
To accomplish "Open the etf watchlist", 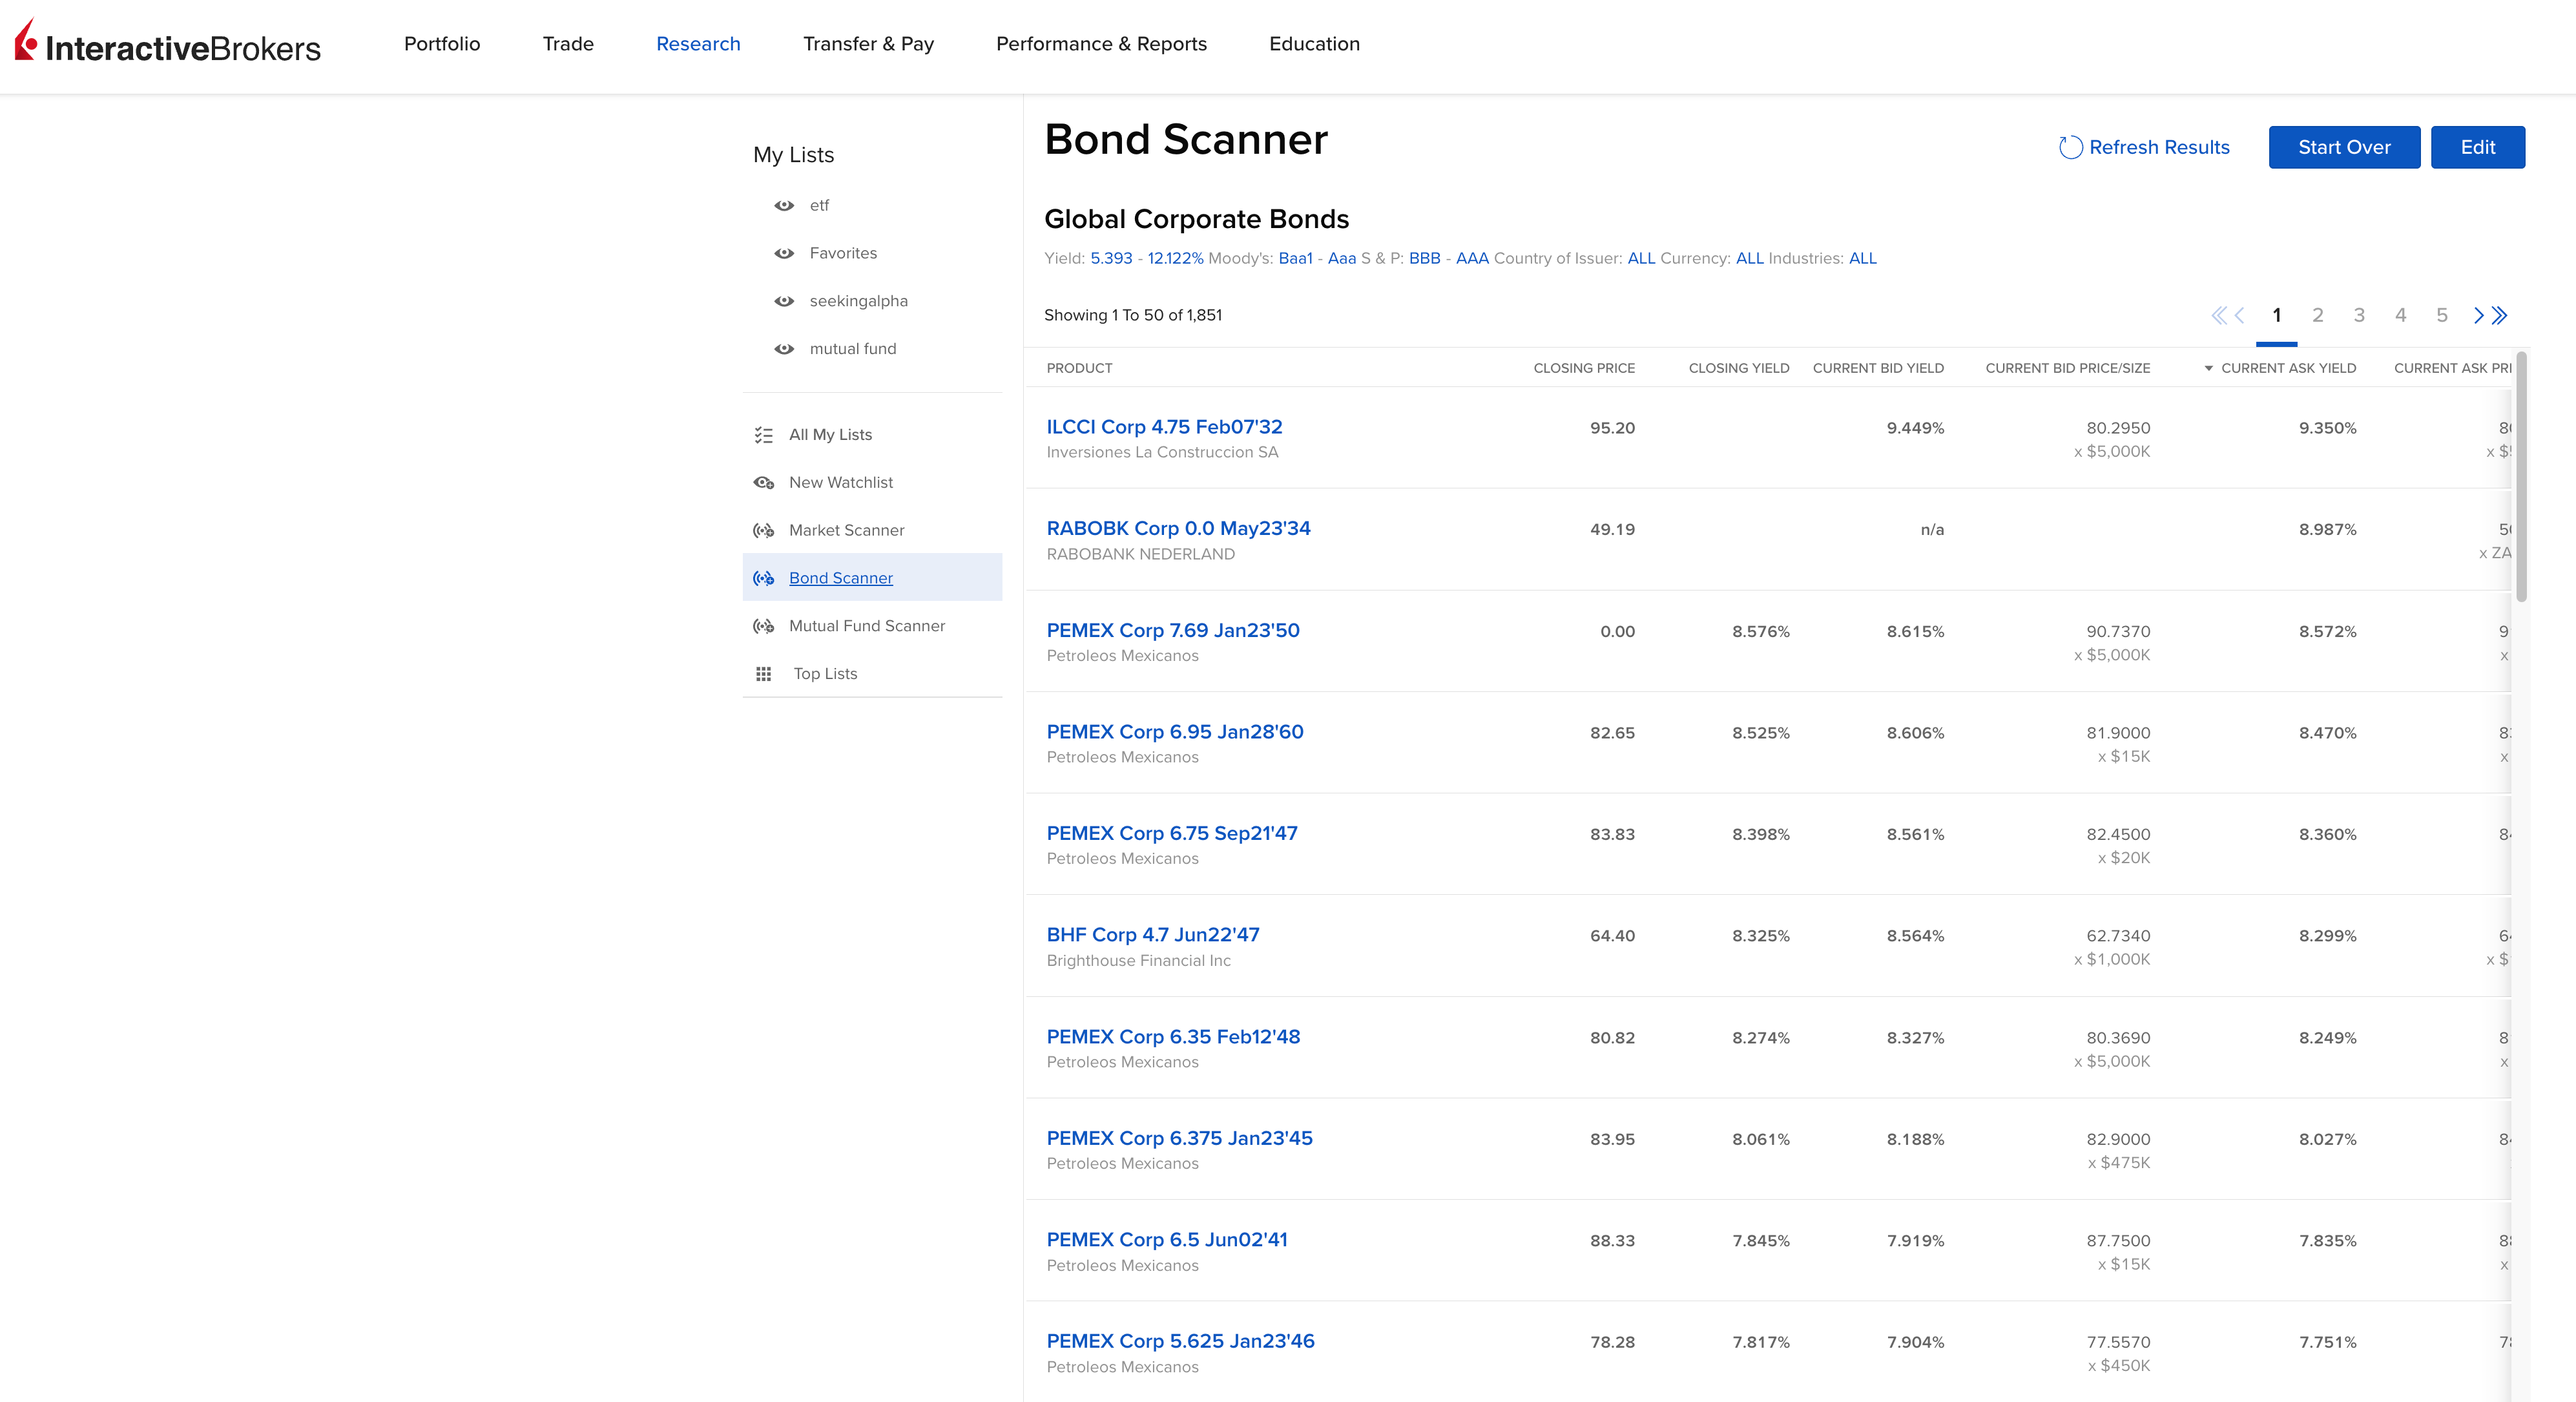I will point(819,206).
